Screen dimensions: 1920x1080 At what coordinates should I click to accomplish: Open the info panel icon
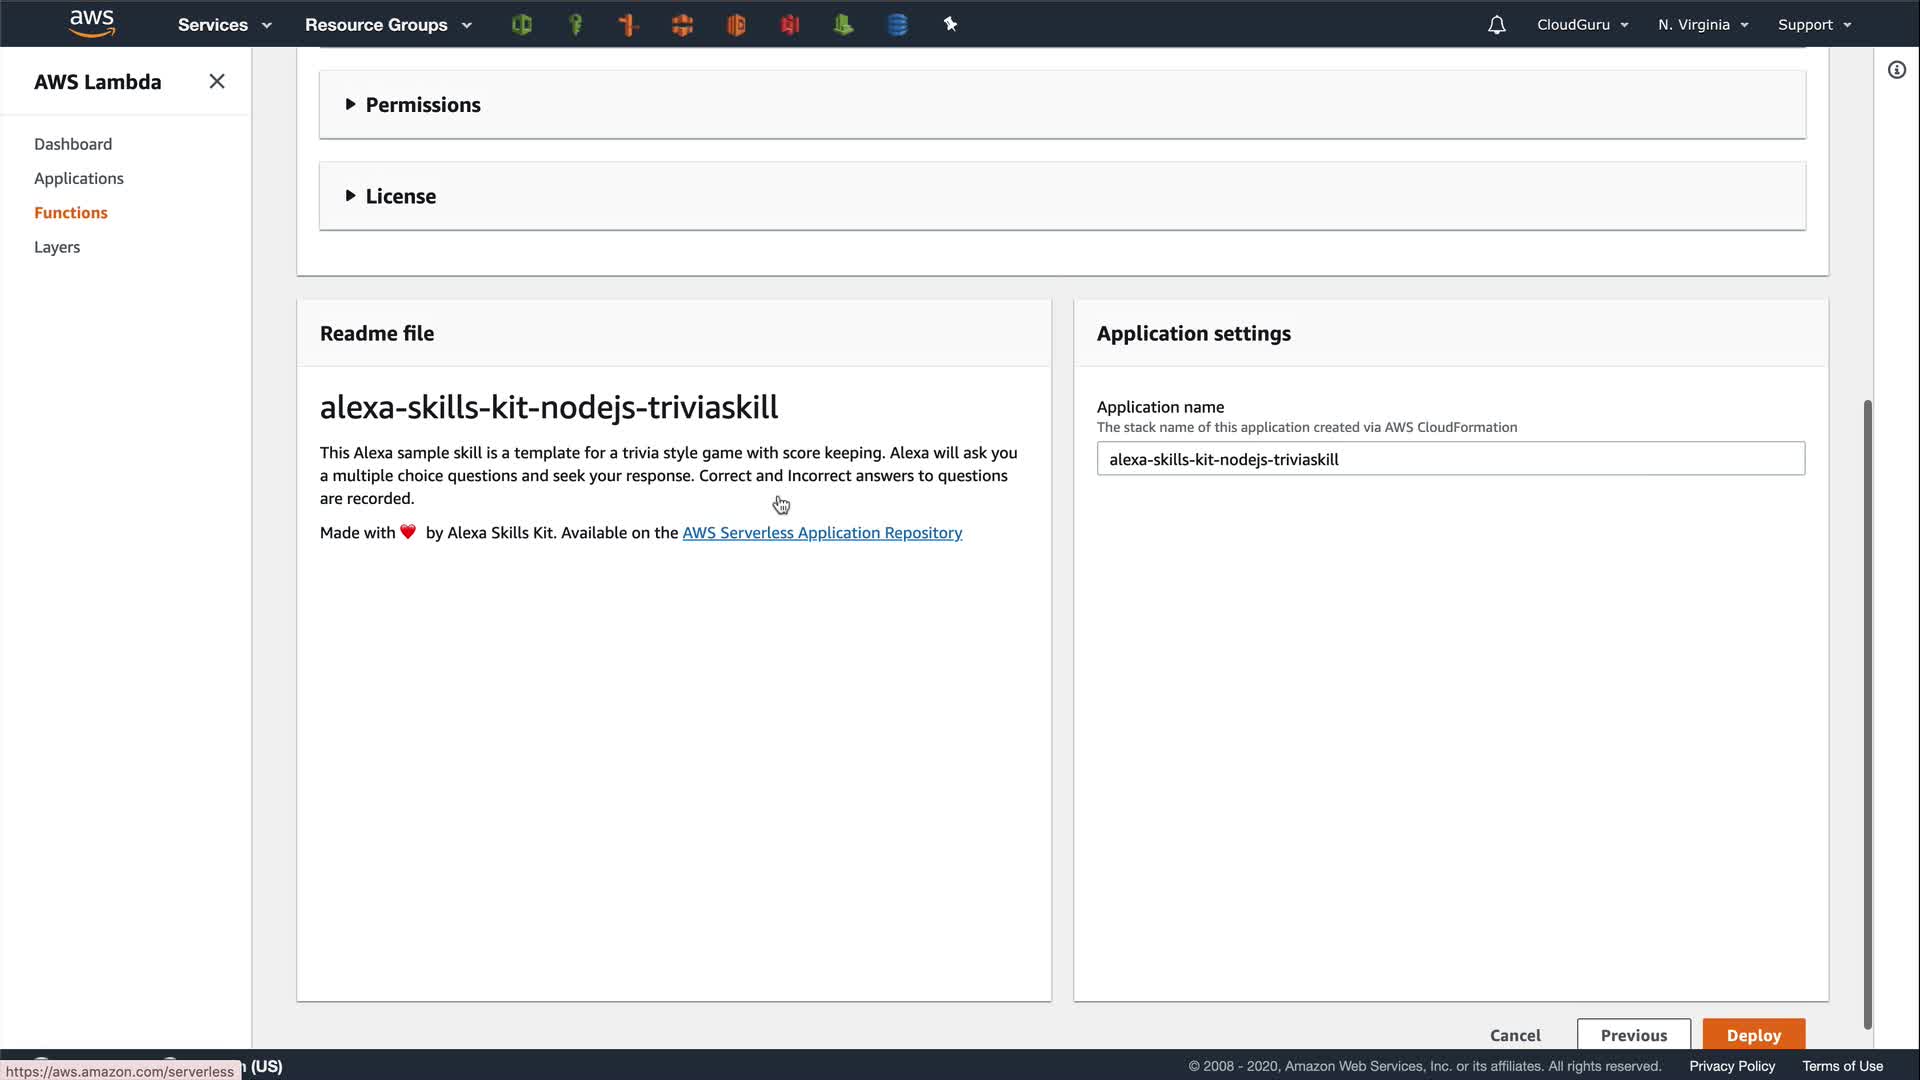(x=1896, y=70)
